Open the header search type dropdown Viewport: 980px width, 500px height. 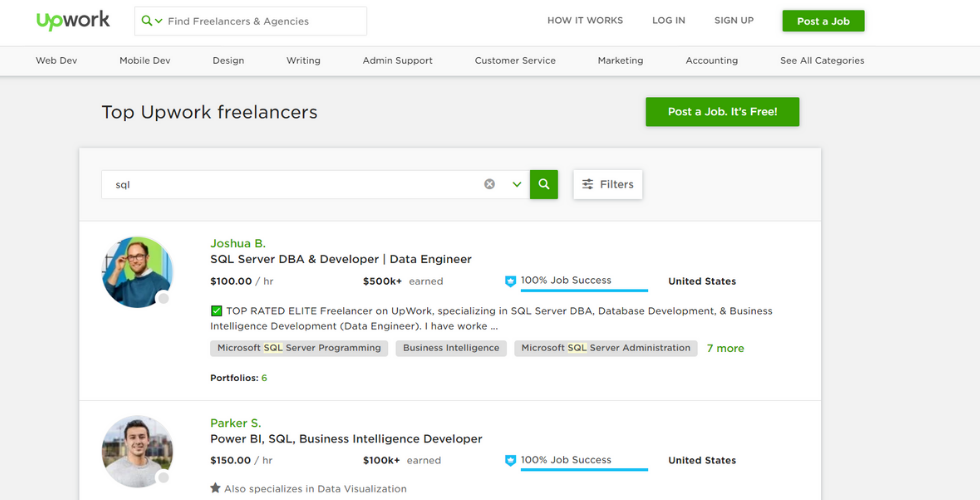[x=152, y=21]
